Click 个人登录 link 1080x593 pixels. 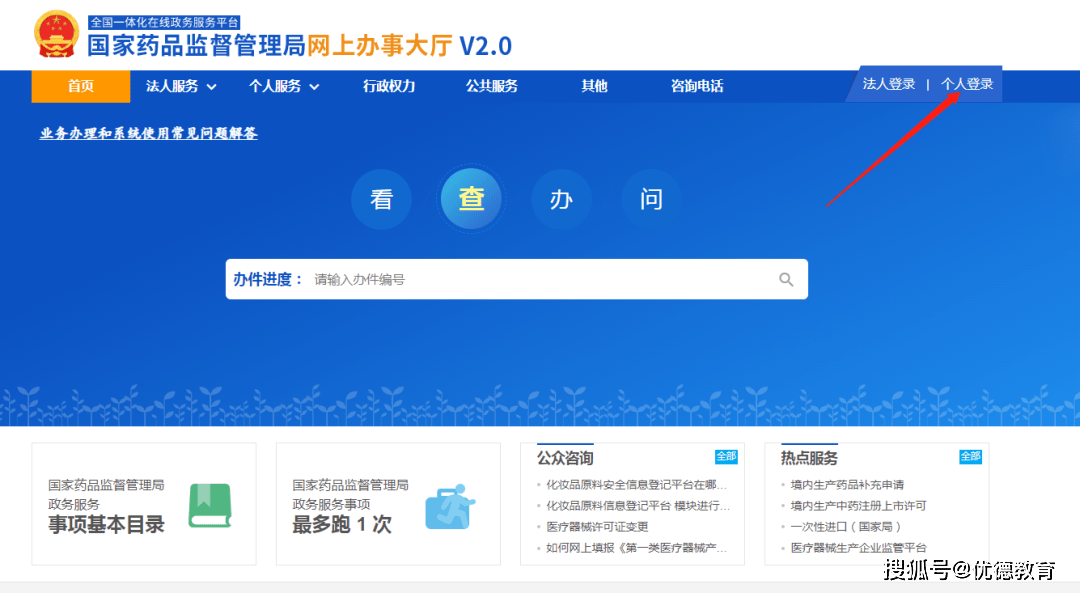pos(967,84)
